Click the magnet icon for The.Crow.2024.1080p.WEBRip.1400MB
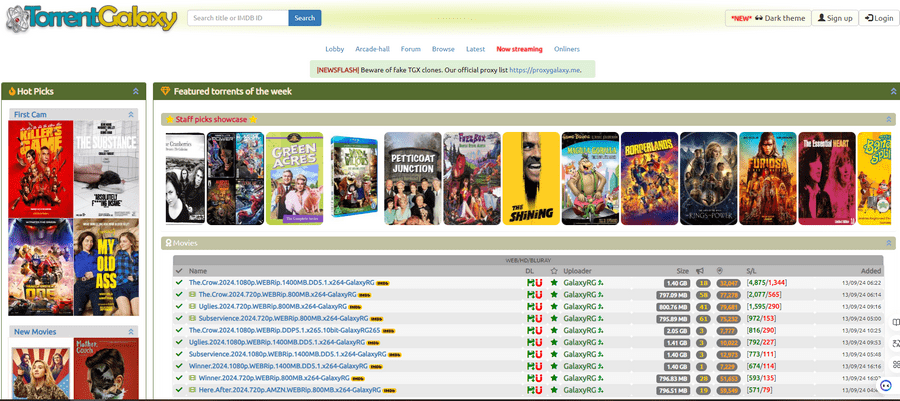The height and width of the screenshot is (401, 900). [x=538, y=283]
